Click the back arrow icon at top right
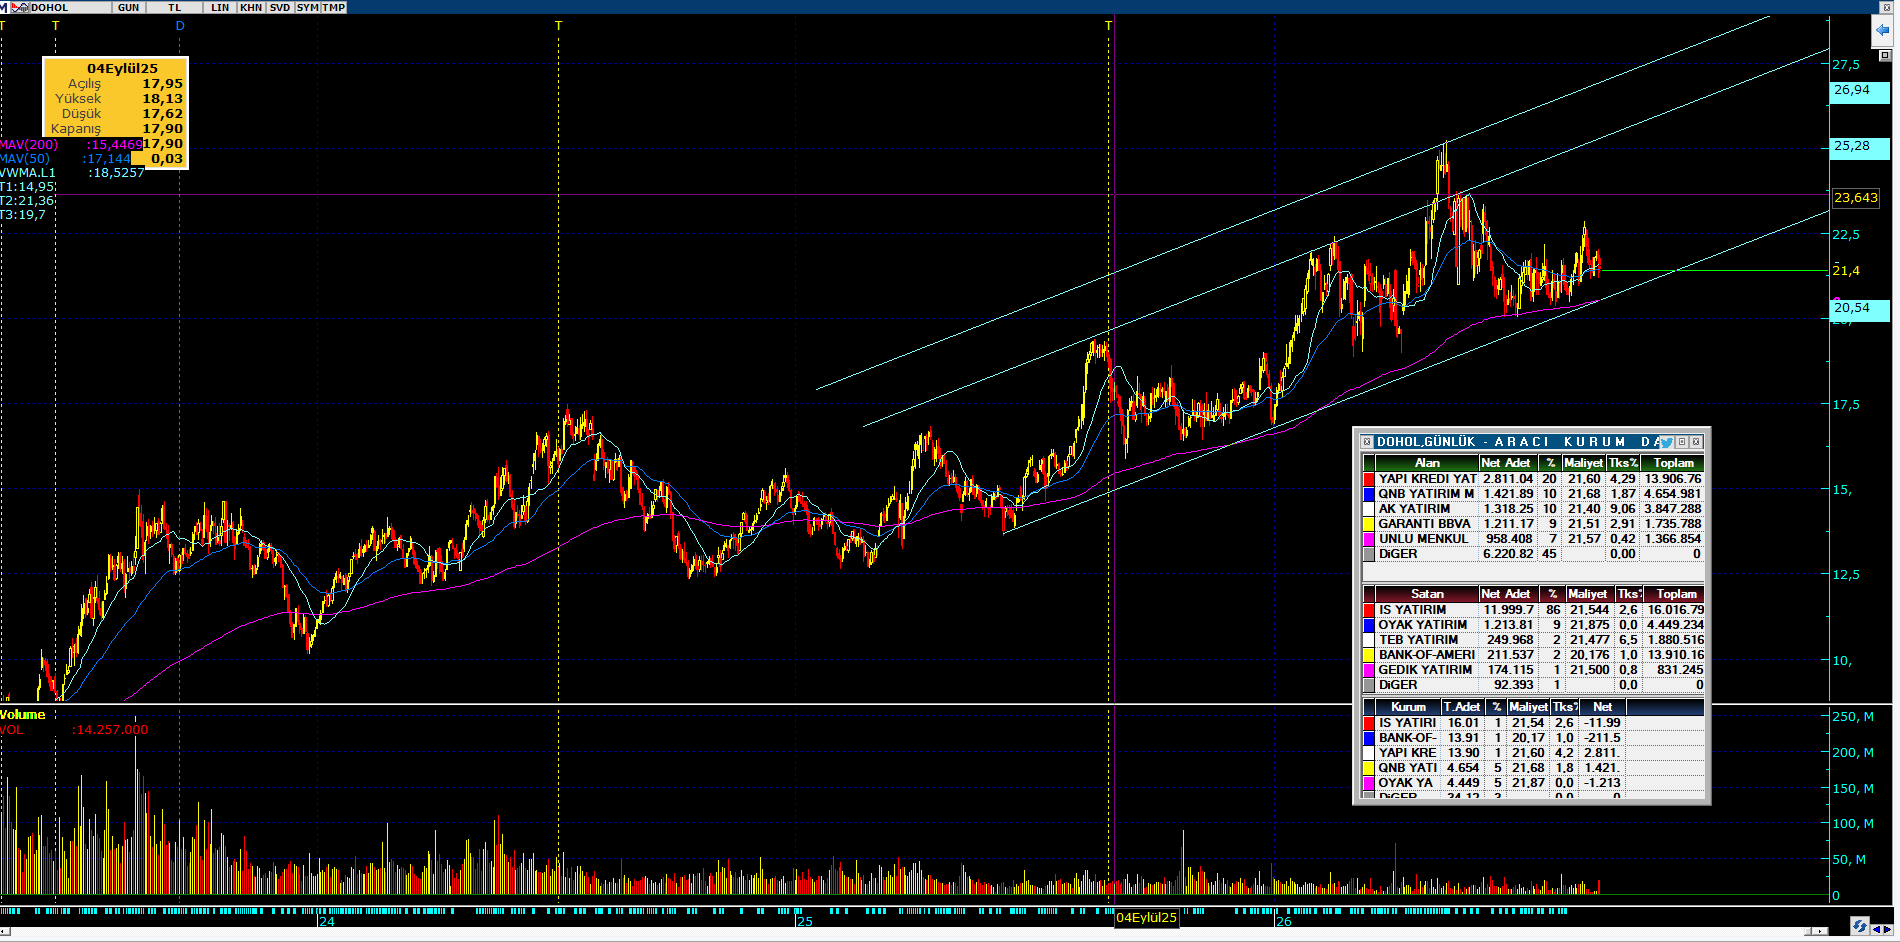Viewport: 1900px width, 942px height. (1883, 31)
